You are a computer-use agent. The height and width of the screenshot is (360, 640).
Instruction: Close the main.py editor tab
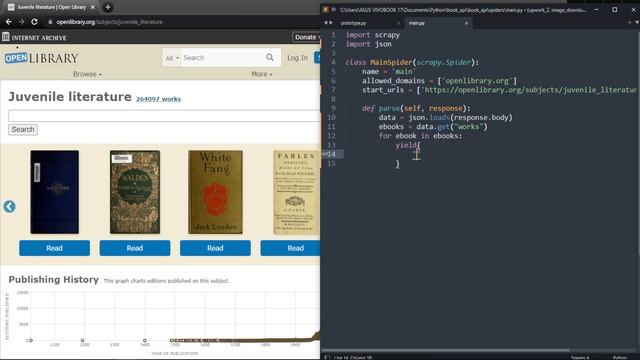tap(466, 23)
